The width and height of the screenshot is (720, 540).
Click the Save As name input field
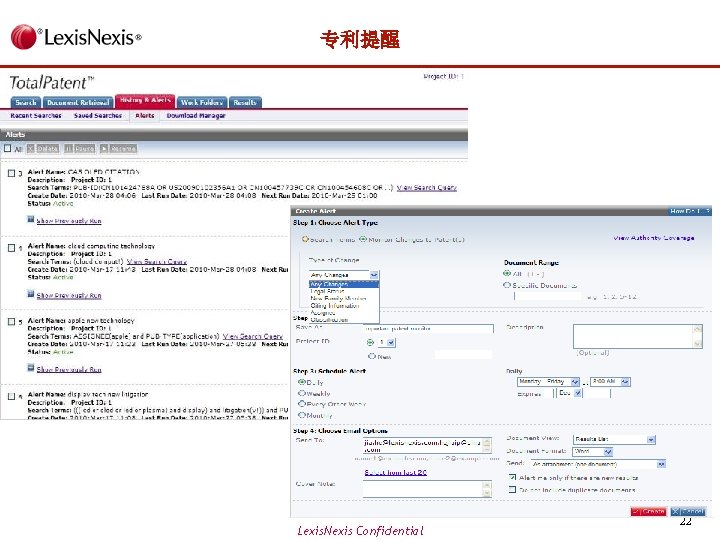coord(428,328)
